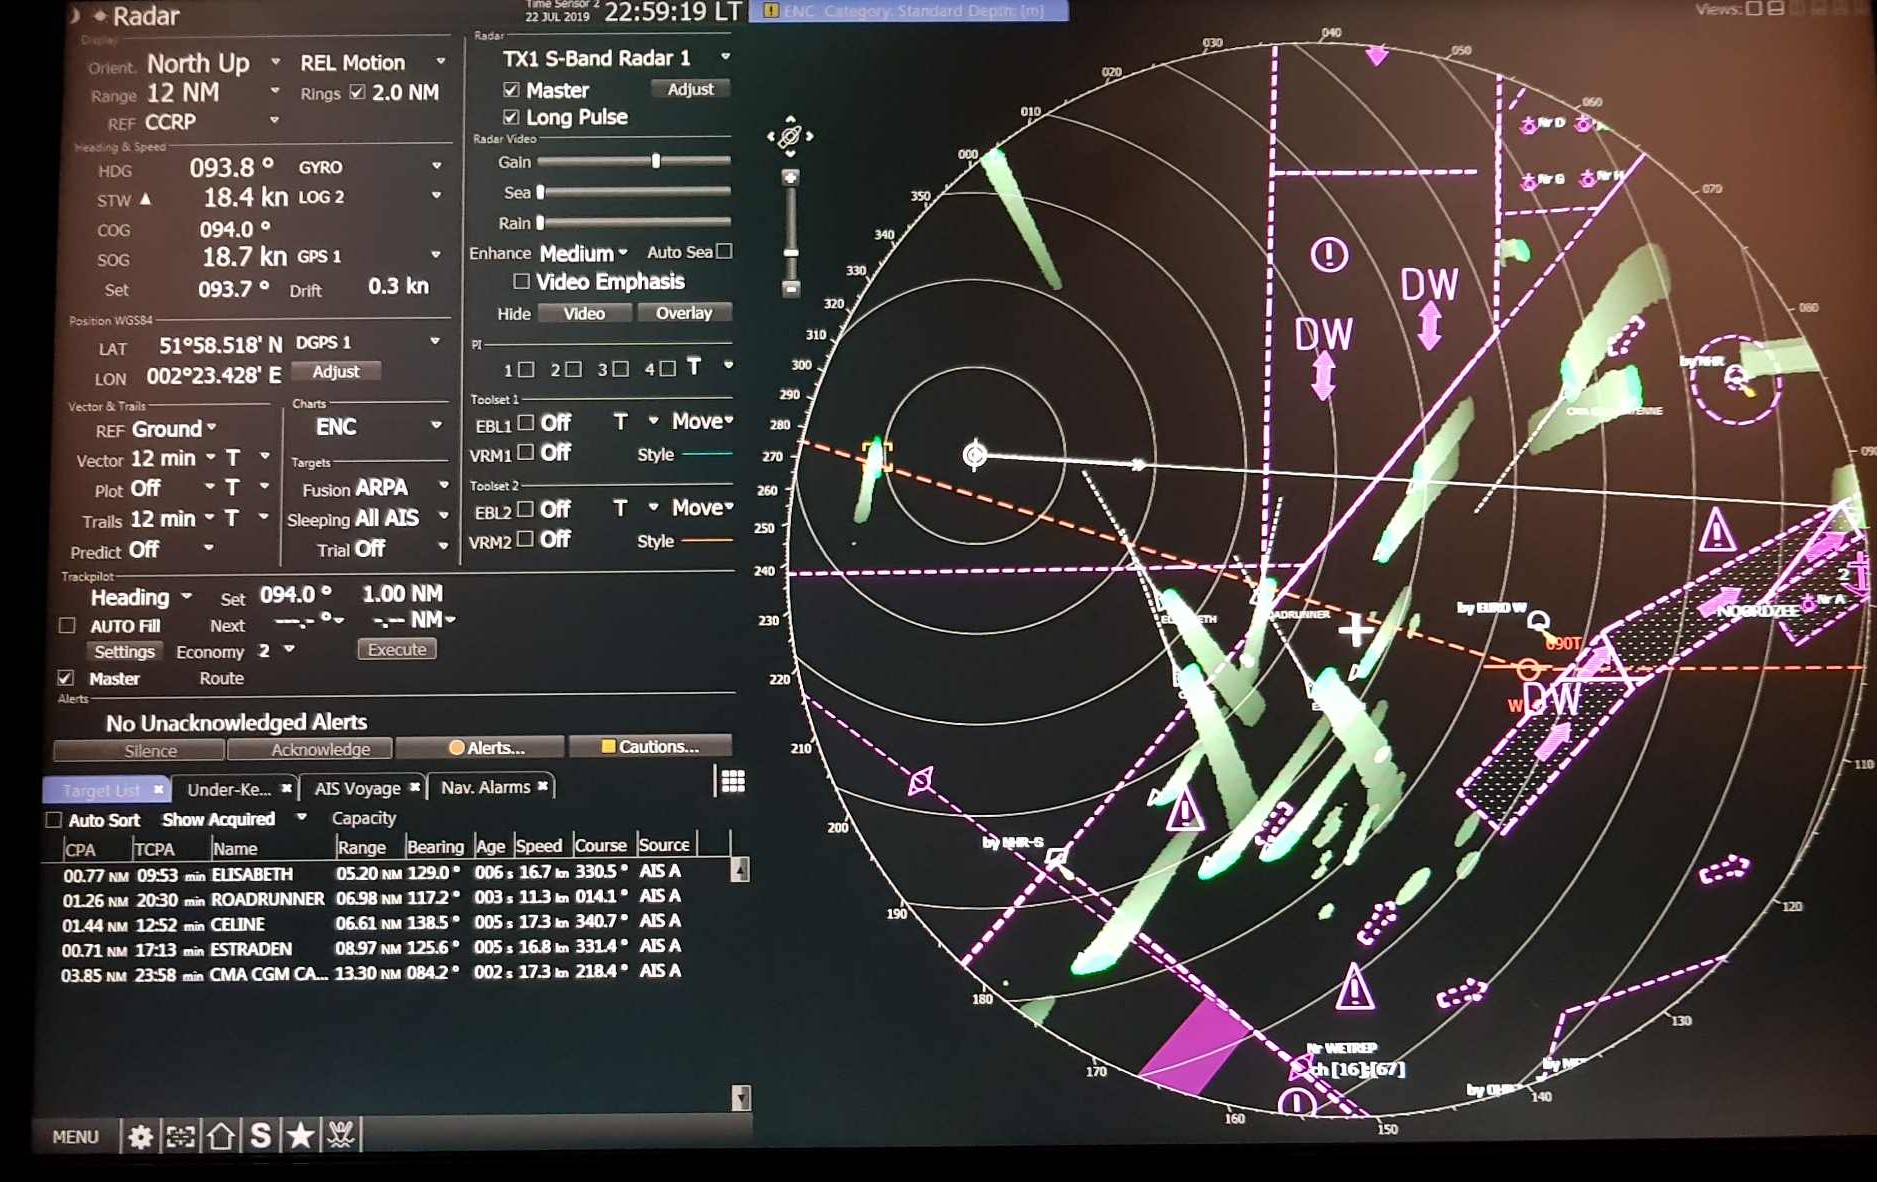Select the target acquire icon next to gear
The width and height of the screenshot is (1878, 1182).
click(x=181, y=1136)
